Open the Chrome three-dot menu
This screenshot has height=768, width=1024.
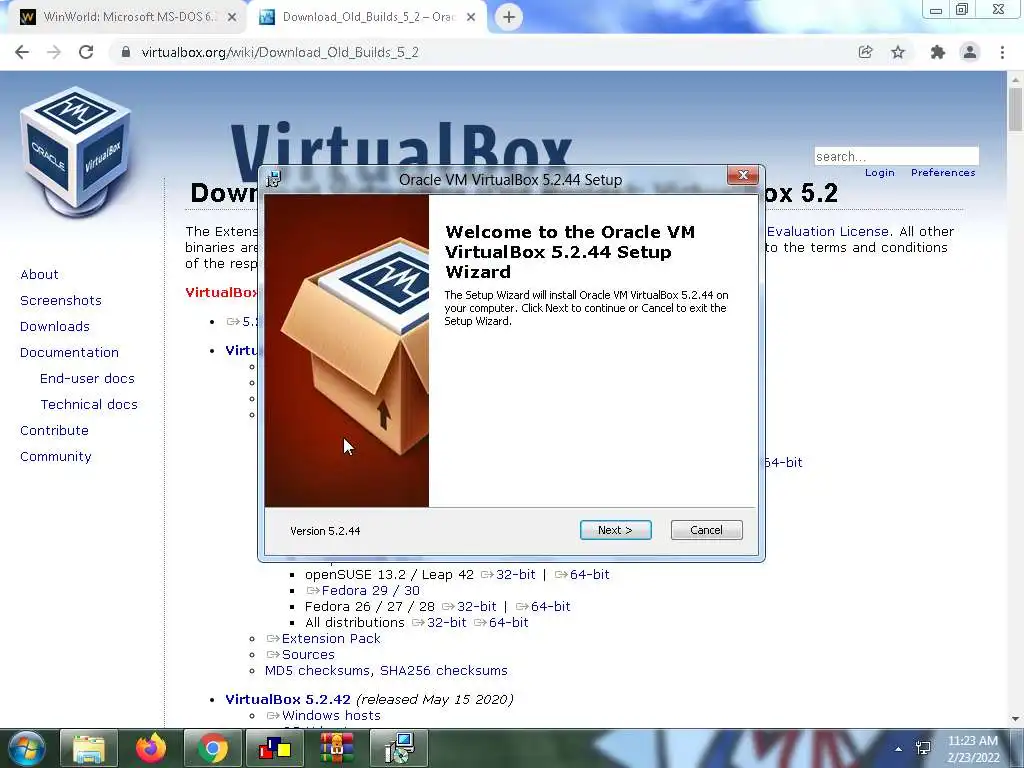[x=1002, y=52]
